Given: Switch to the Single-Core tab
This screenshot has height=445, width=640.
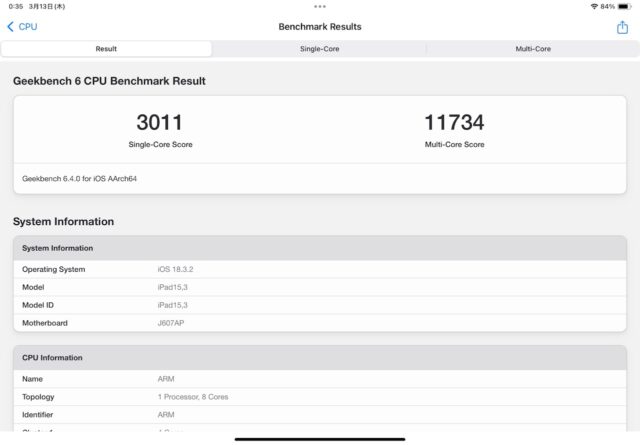Looking at the screenshot, I should pyautogui.click(x=320, y=49).
